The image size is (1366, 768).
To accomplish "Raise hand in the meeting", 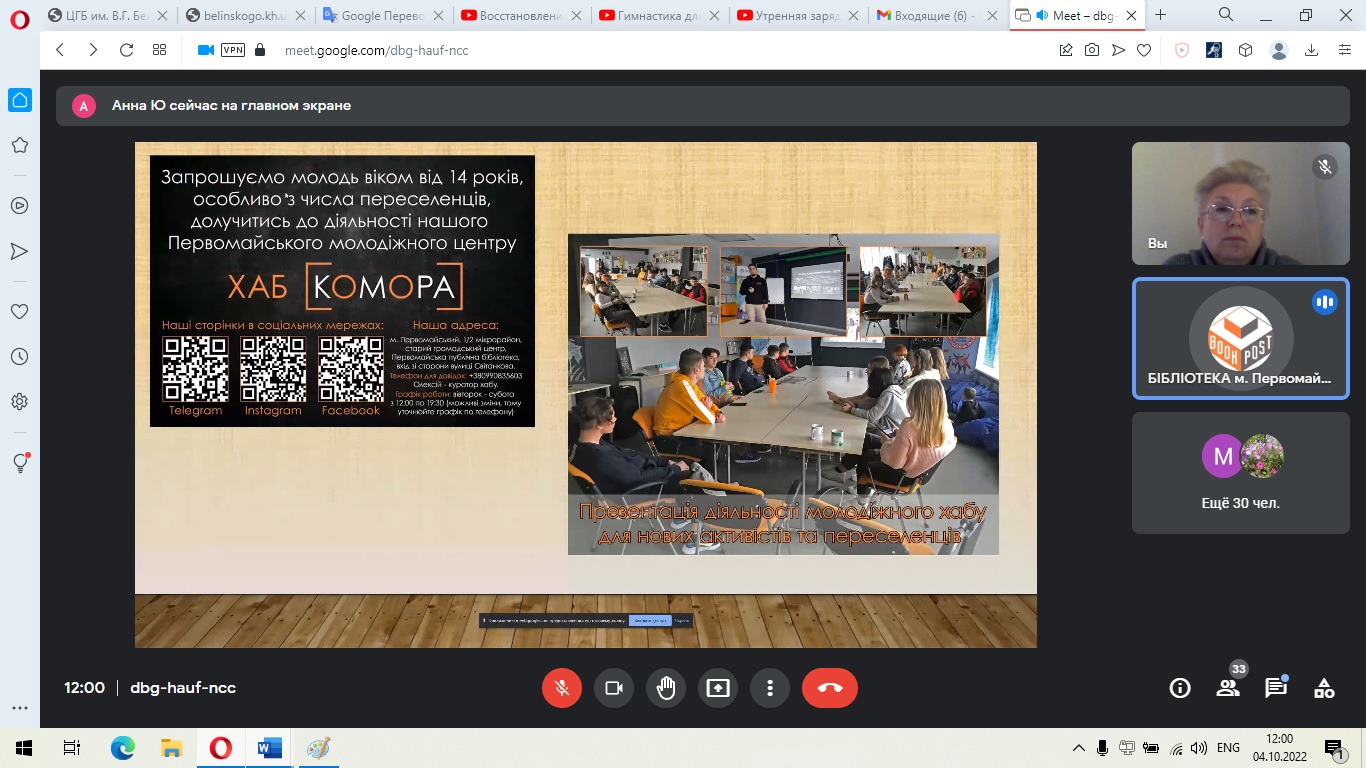I will [666, 688].
